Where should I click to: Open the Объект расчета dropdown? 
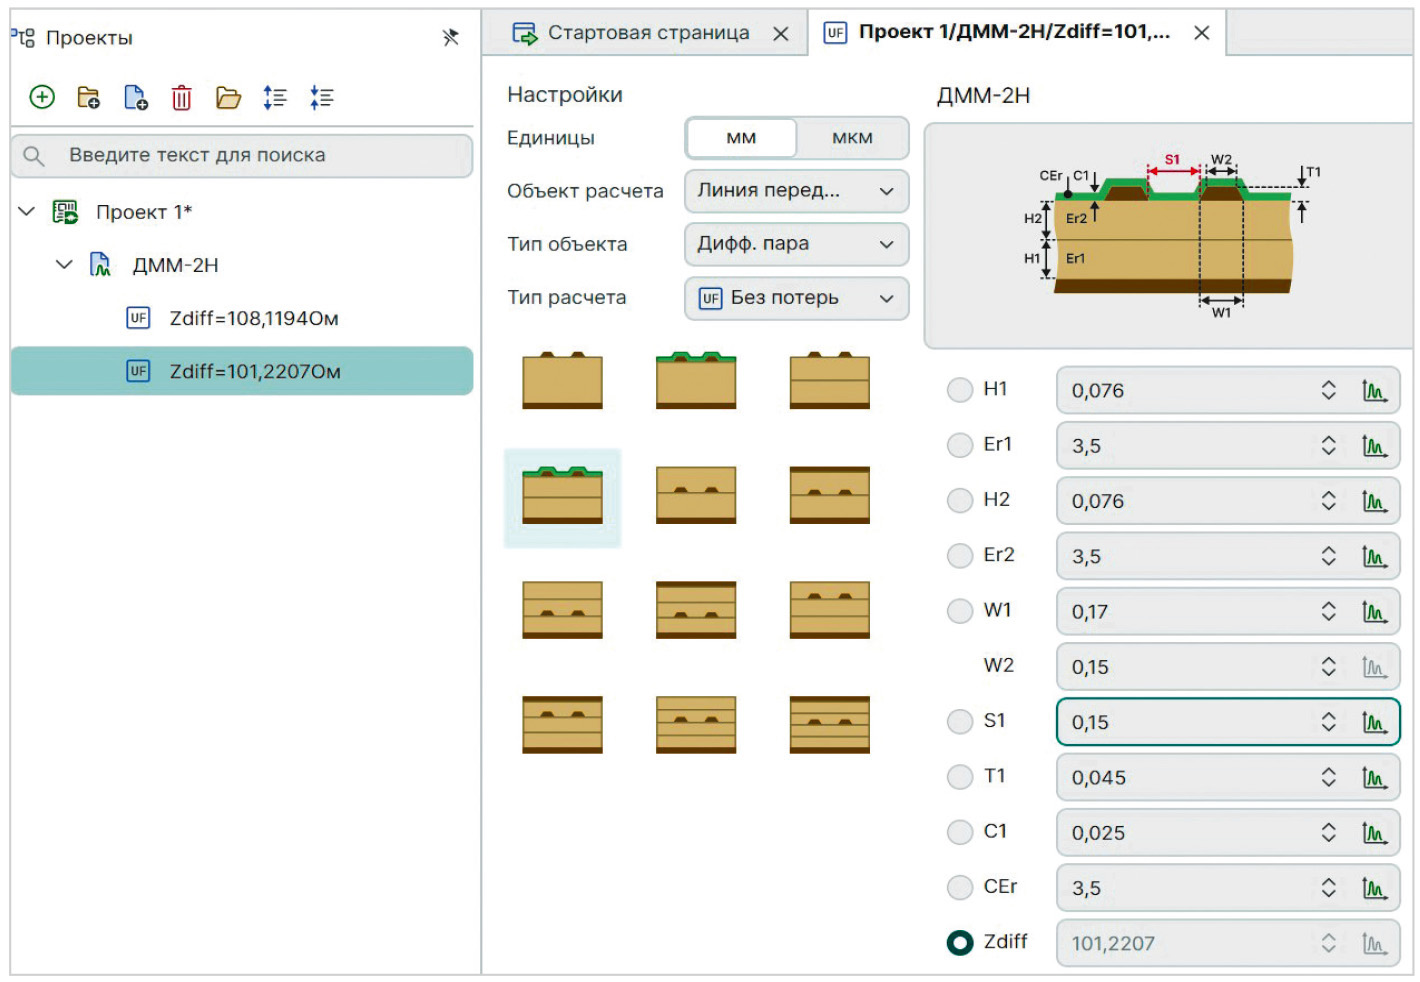tap(796, 191)
